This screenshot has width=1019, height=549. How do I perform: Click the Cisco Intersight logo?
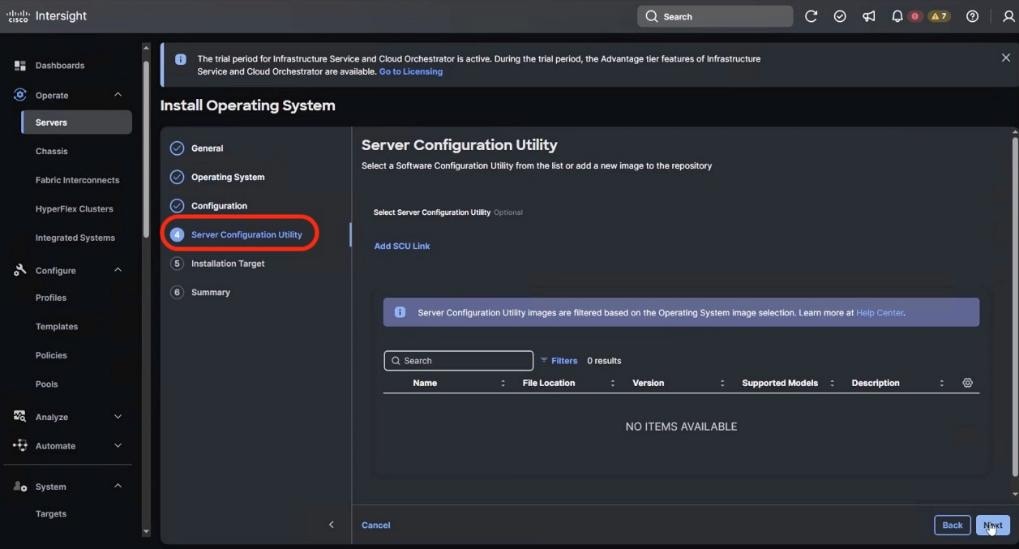tap(47, 16)
